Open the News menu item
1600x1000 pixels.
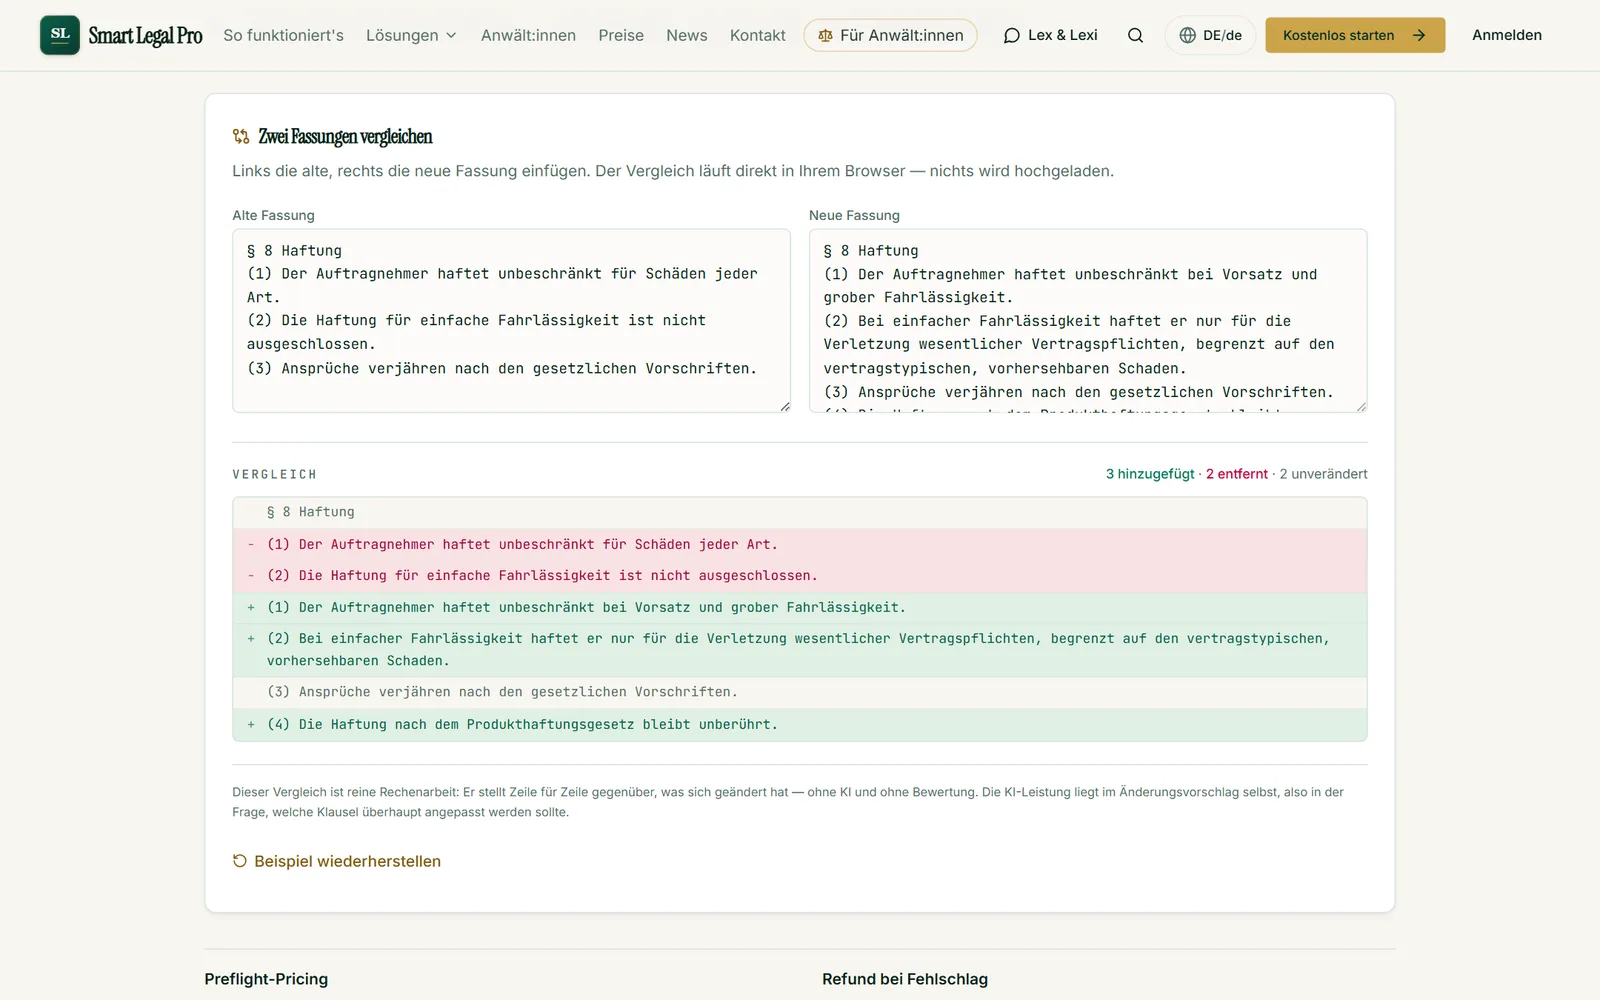686,35
